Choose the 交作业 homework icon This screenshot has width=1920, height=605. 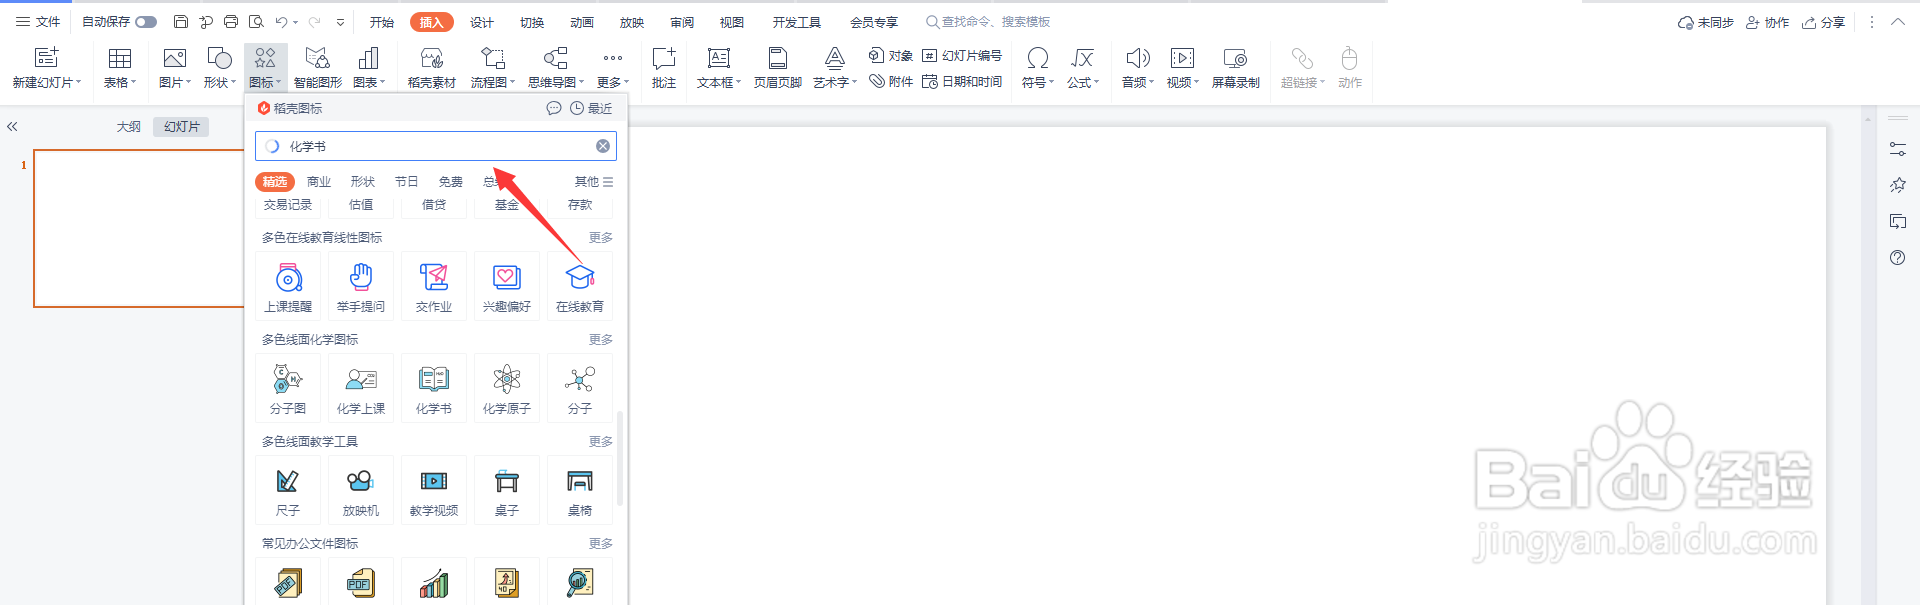point(434,286)
